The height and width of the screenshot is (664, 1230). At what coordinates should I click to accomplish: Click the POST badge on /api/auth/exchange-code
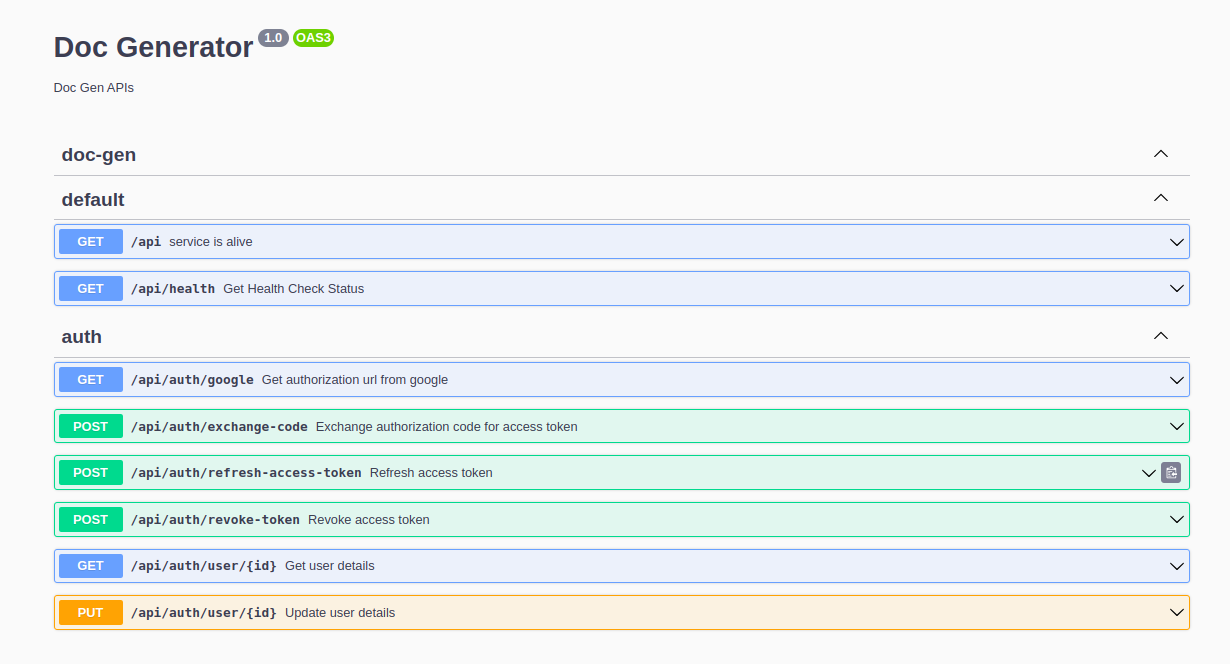[x=90, y=426]
